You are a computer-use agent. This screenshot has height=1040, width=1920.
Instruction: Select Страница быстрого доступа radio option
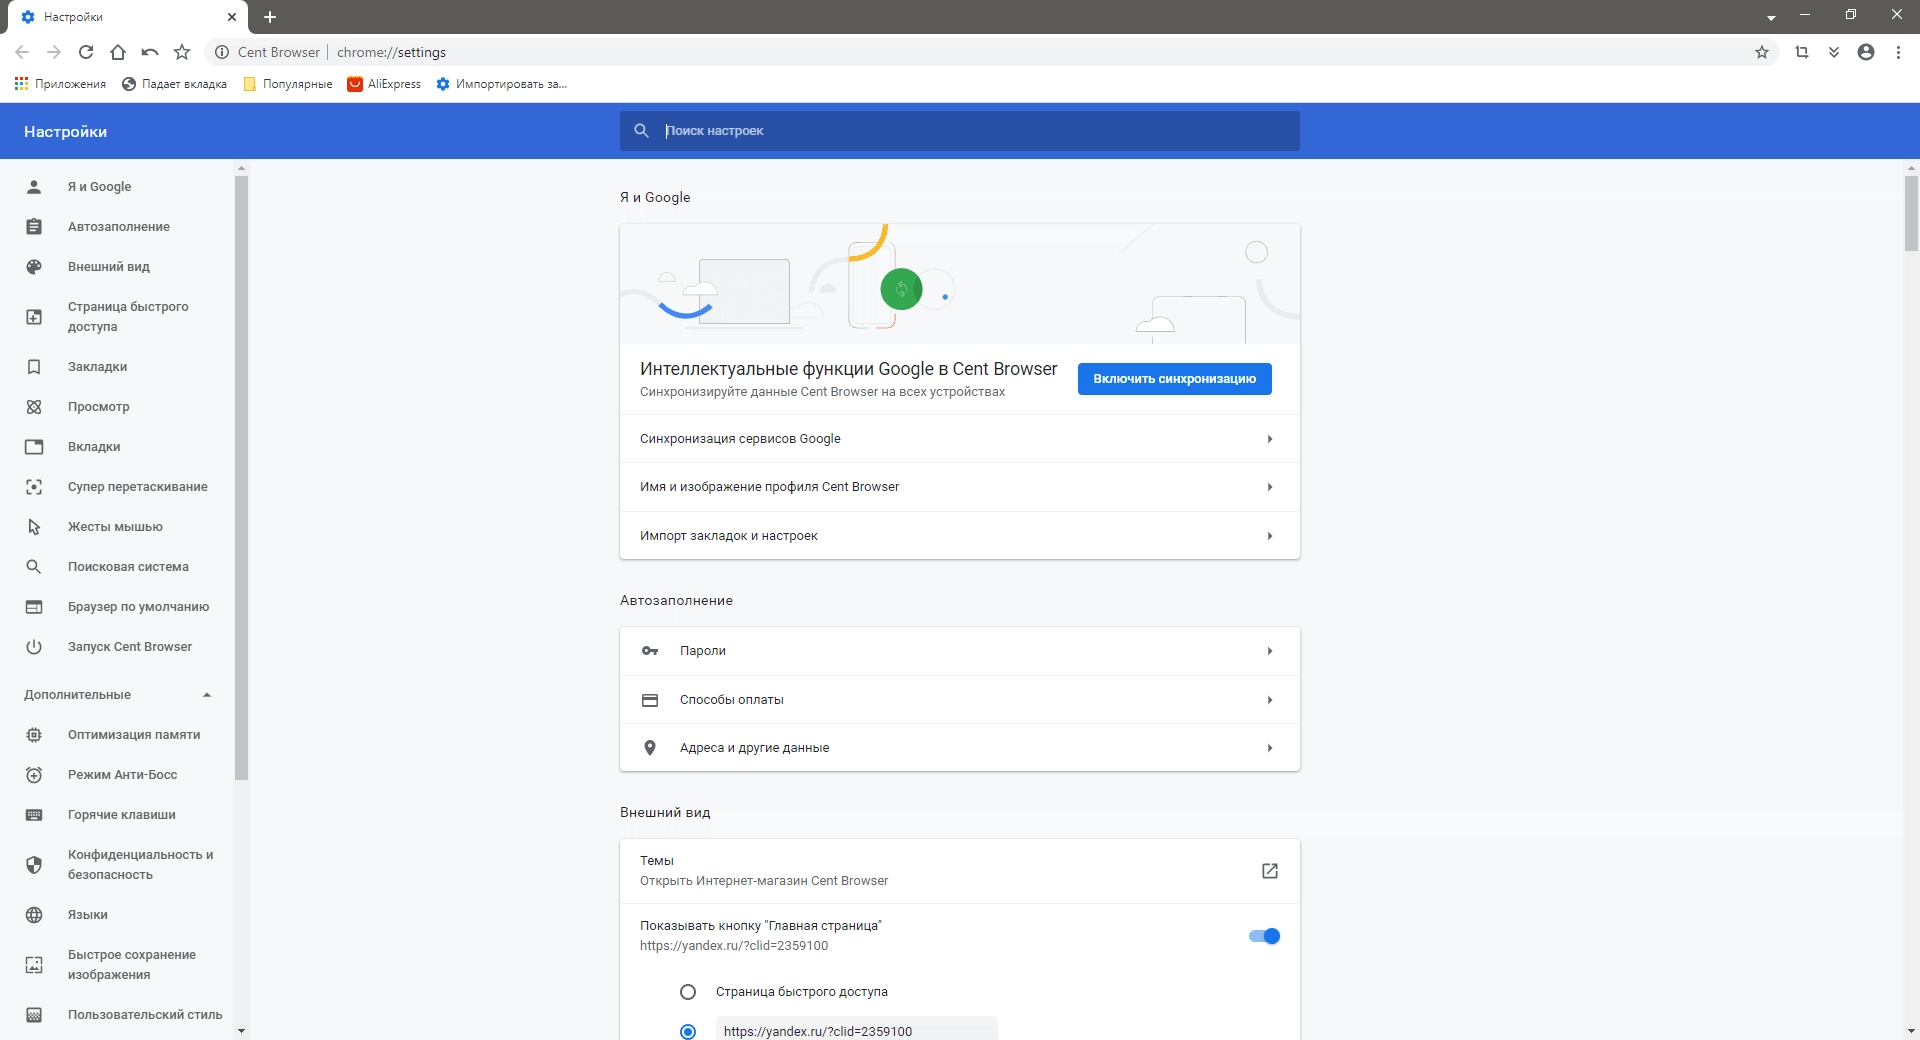point(688,992)
